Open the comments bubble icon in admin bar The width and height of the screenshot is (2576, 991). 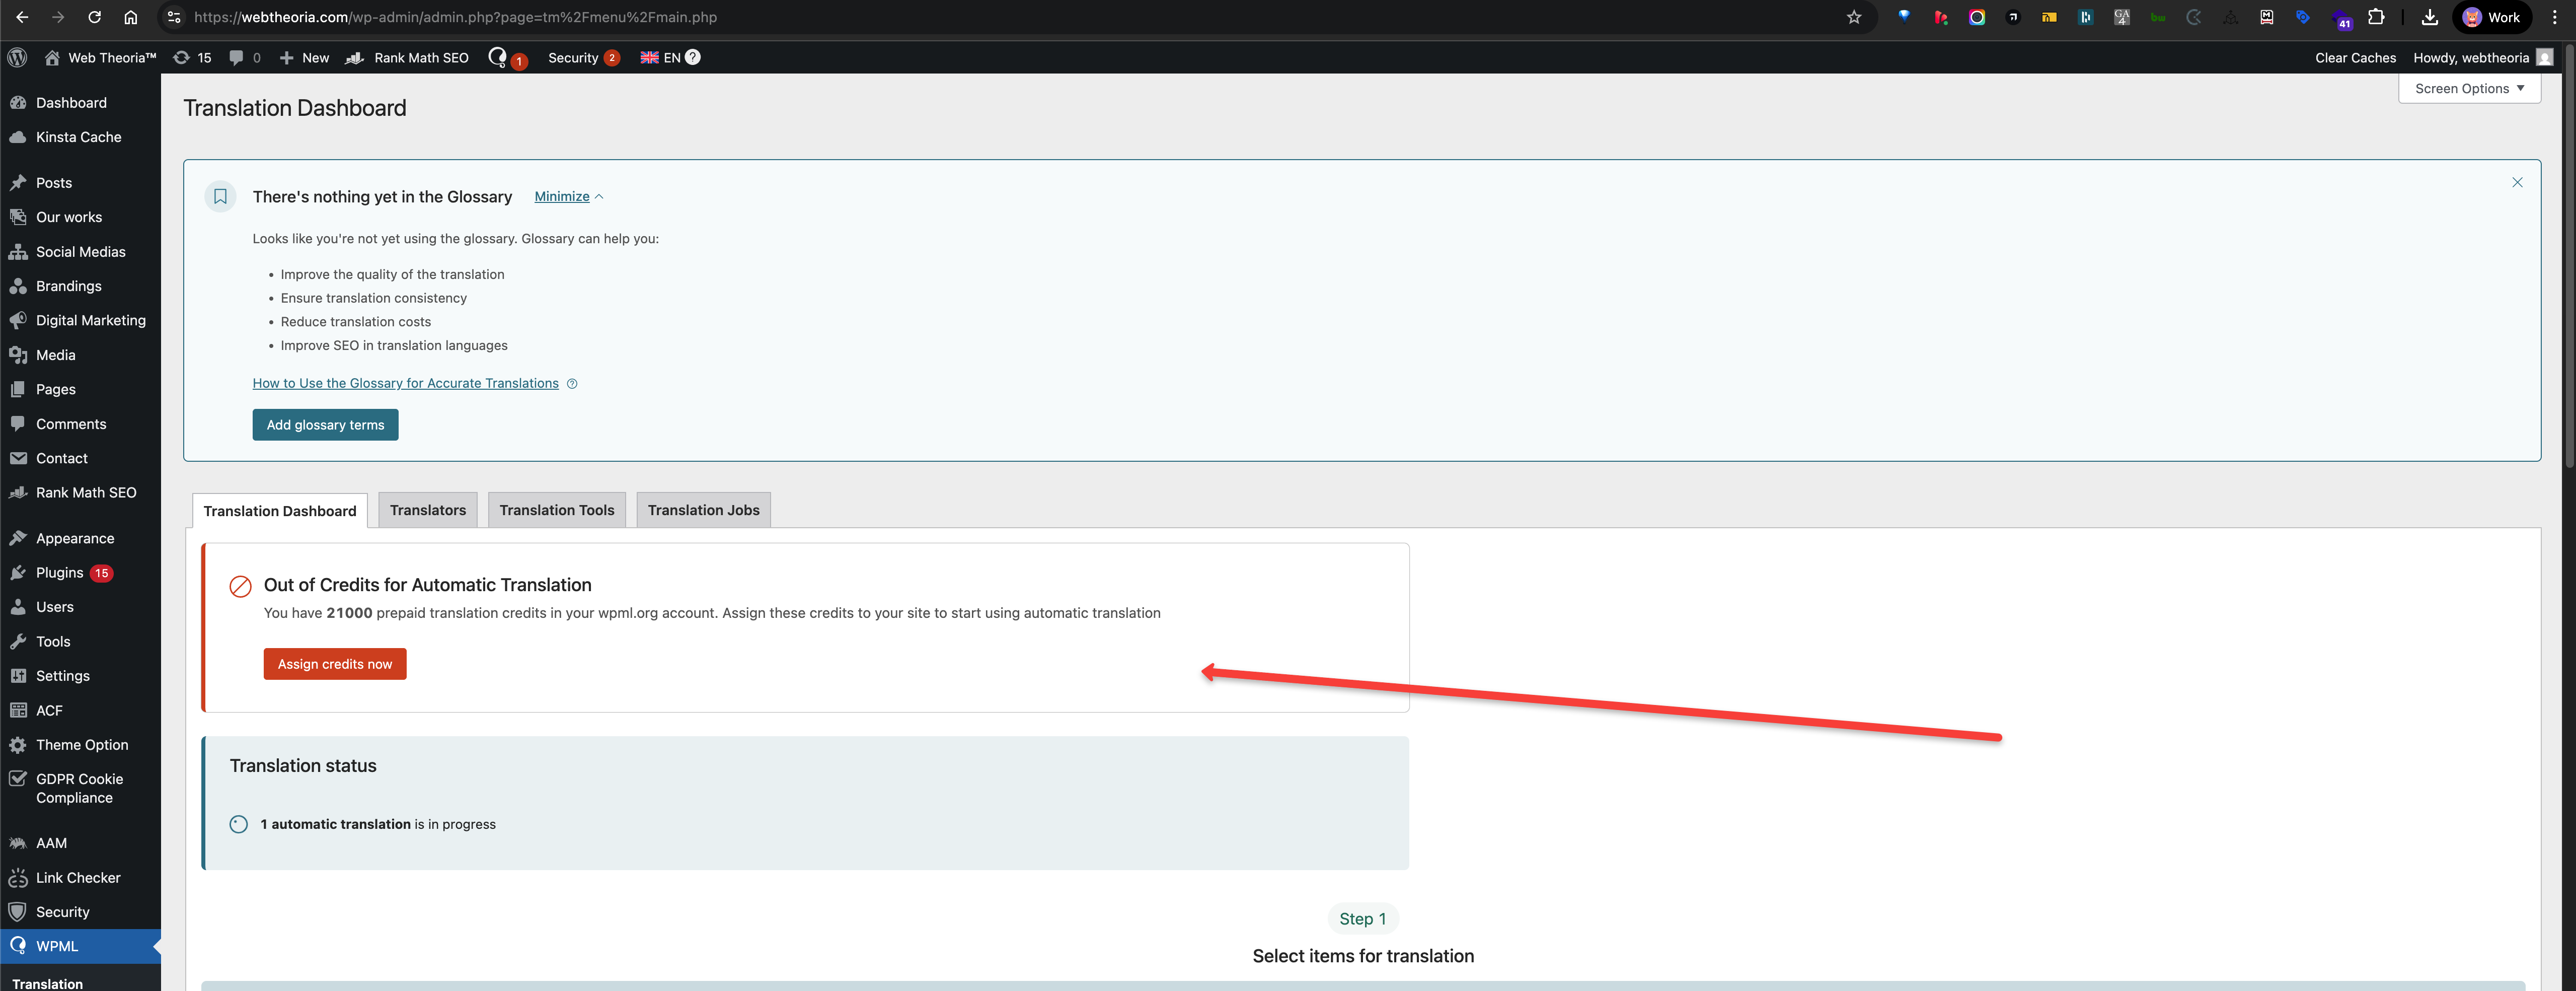[236, 57]
